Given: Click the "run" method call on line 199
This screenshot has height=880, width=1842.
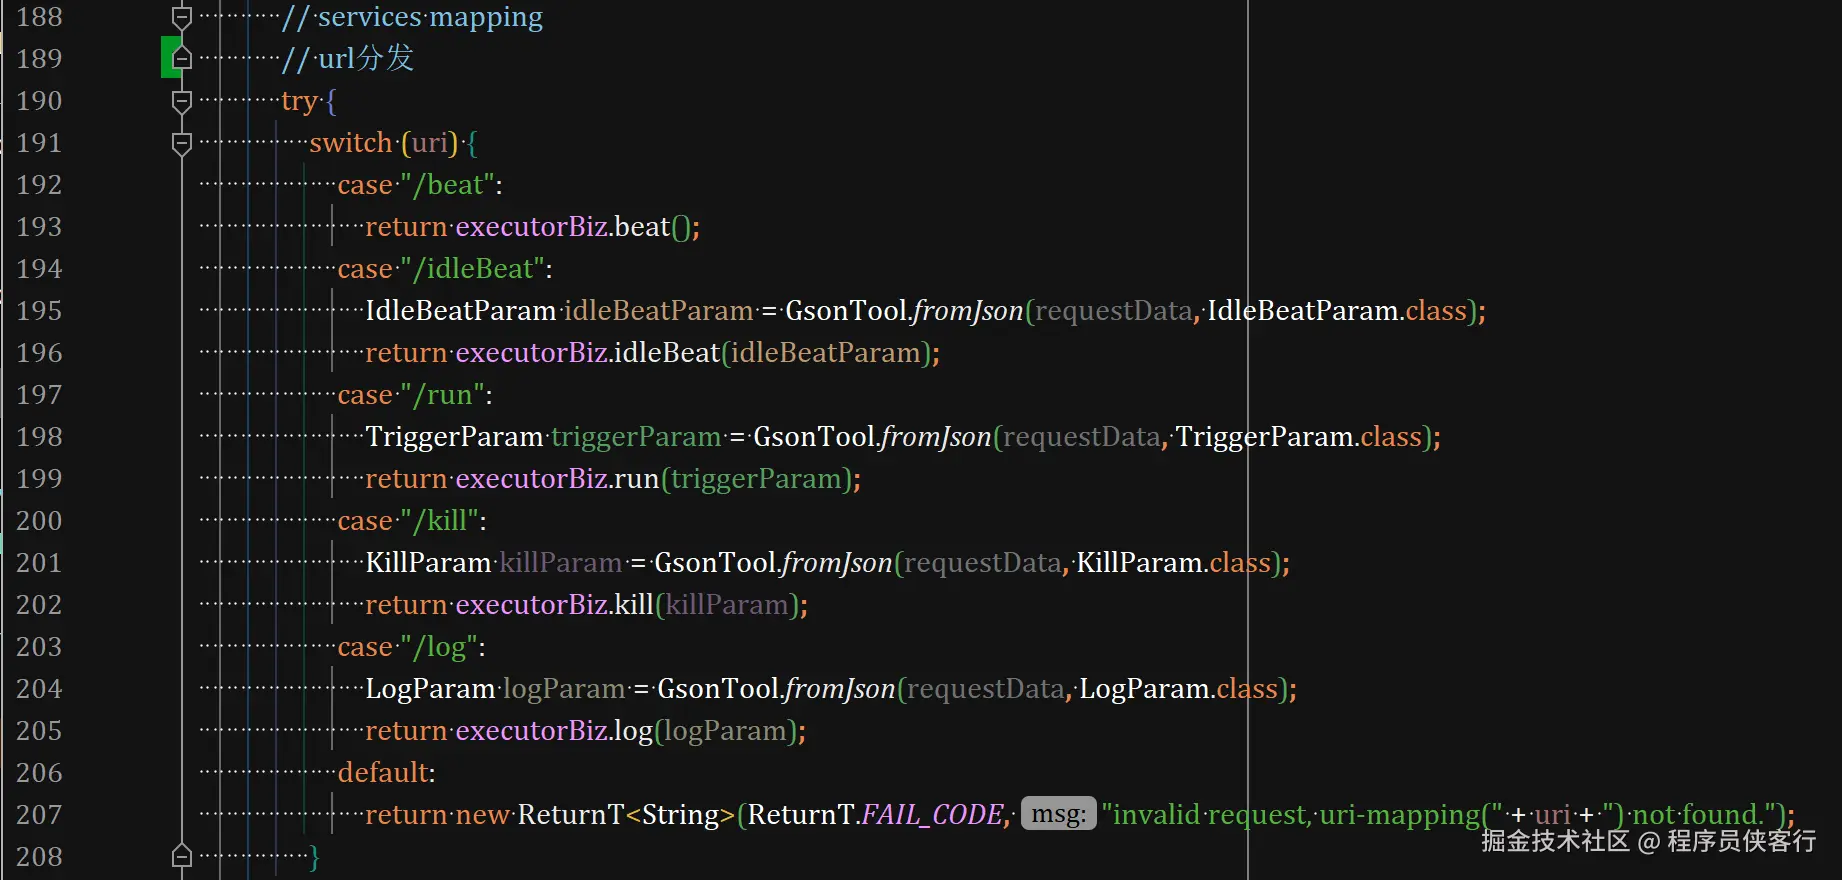Looking at the screenshot, I should pos(636,479).
